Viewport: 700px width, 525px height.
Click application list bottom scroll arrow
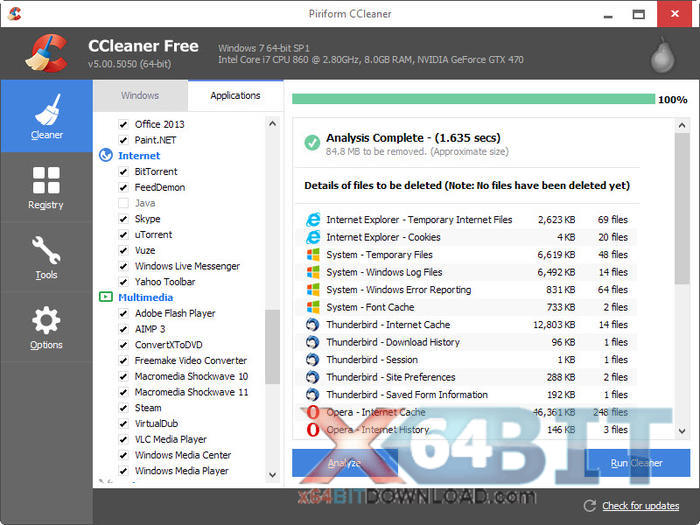pos(272,475)
